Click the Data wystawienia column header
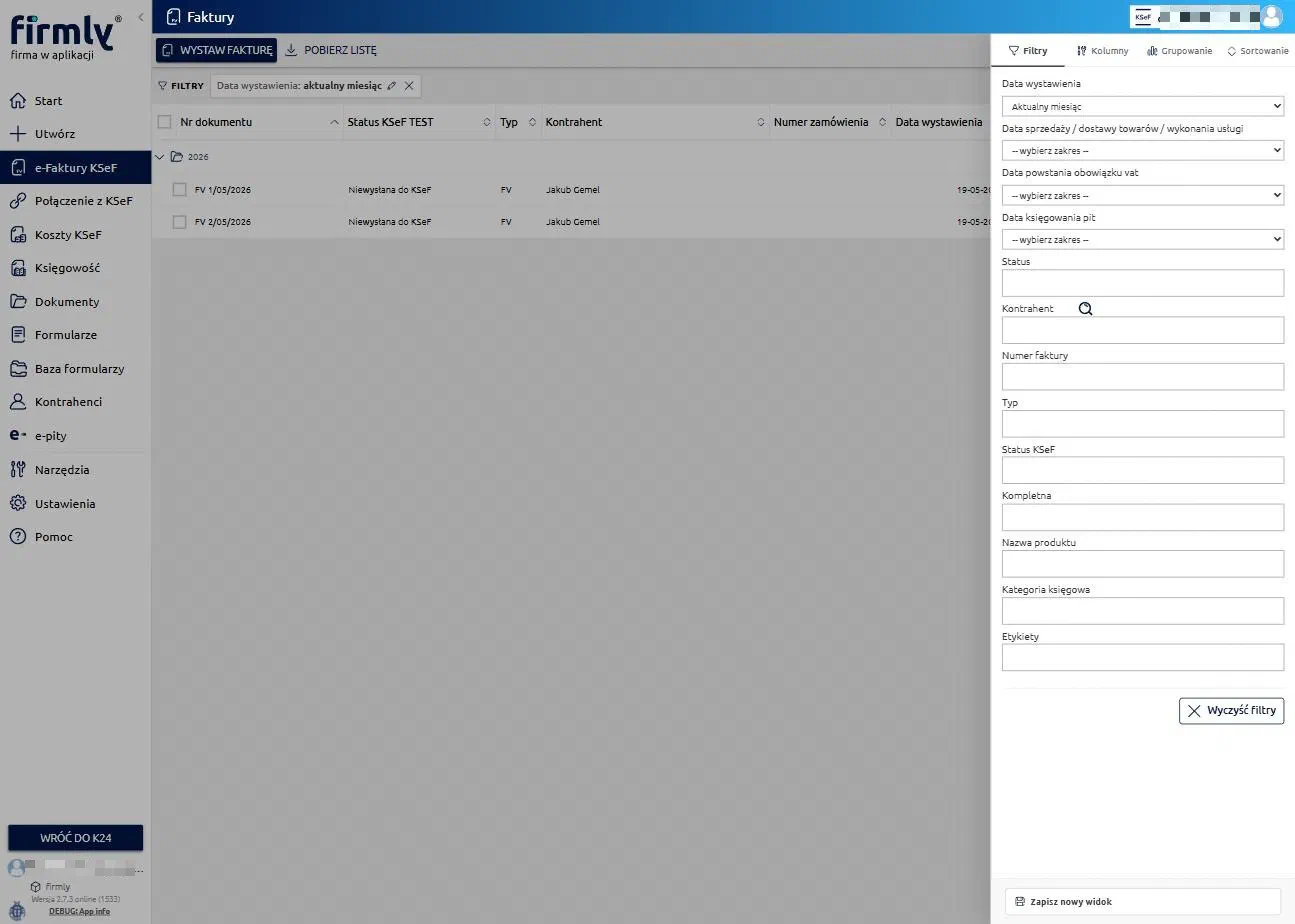This screenshot has width=1295, height=924. coord(938,122)
